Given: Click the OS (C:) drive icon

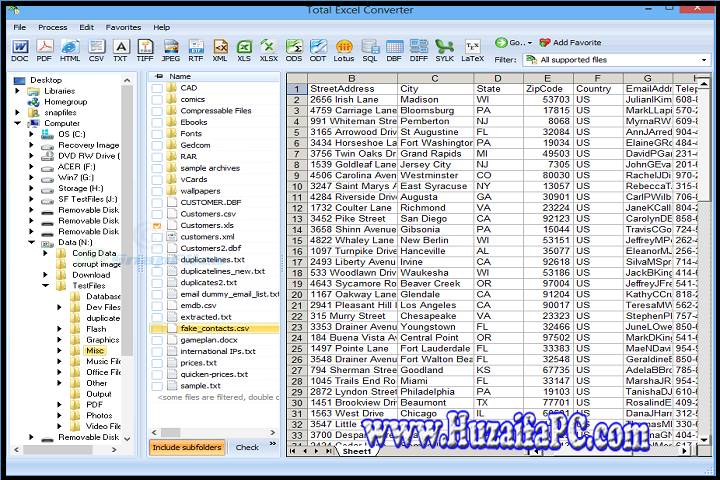Looking at the screenshot, I should coord(47,134).
